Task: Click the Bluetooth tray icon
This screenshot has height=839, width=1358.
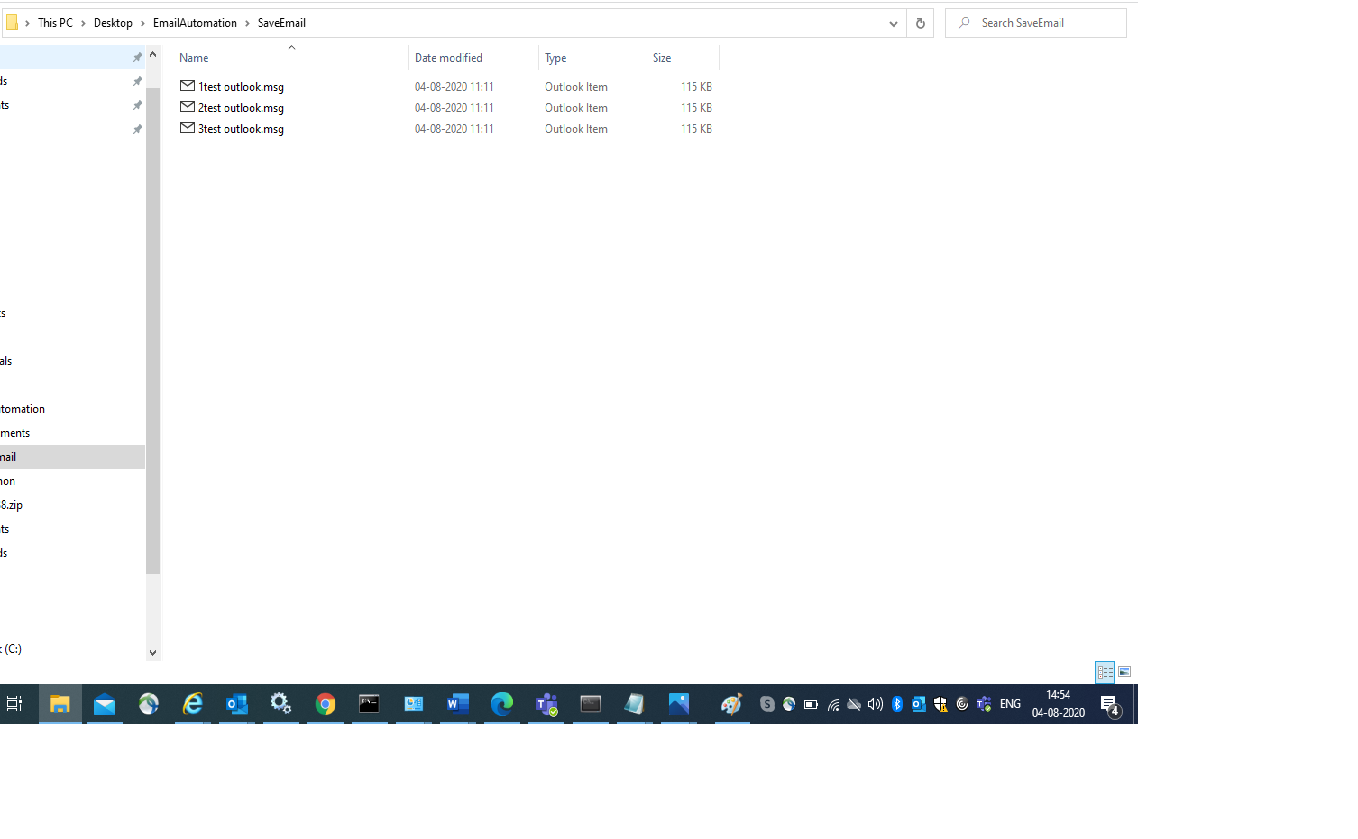Action: point(897,704)
